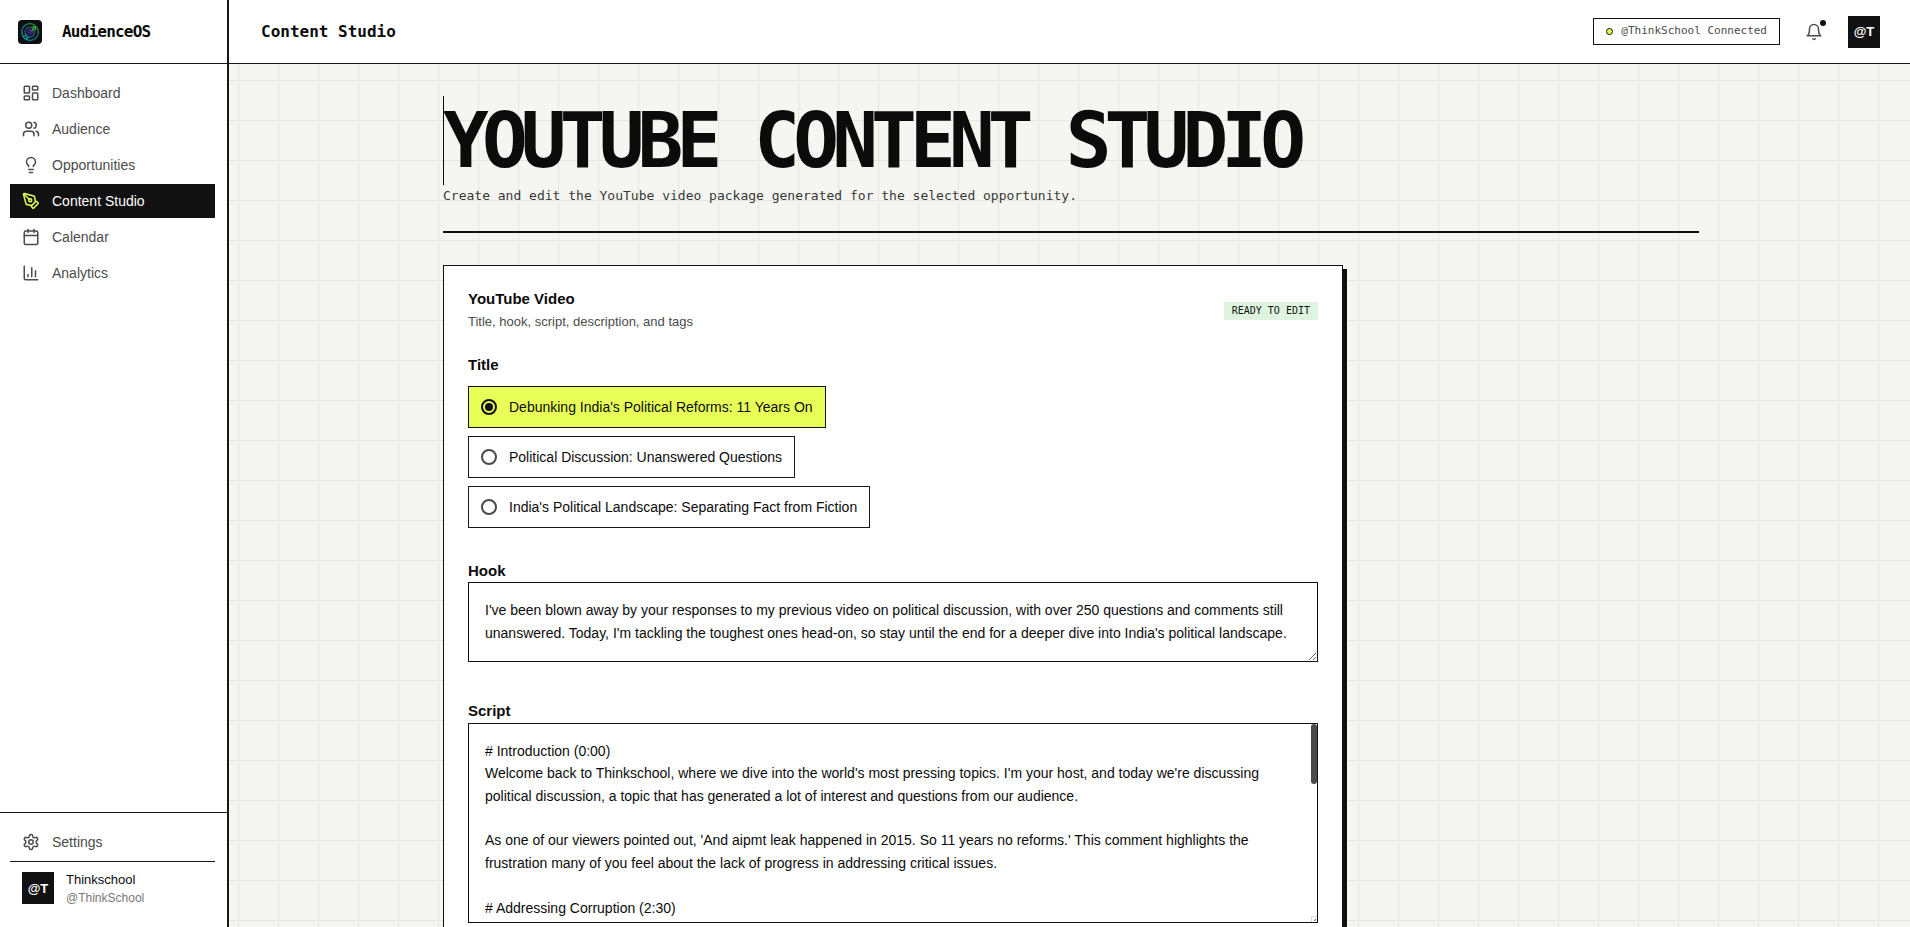Image resolution: width=1910 pixels, height=927 pixels.
Task: Click the Settings gear icon
Action: 31,842
